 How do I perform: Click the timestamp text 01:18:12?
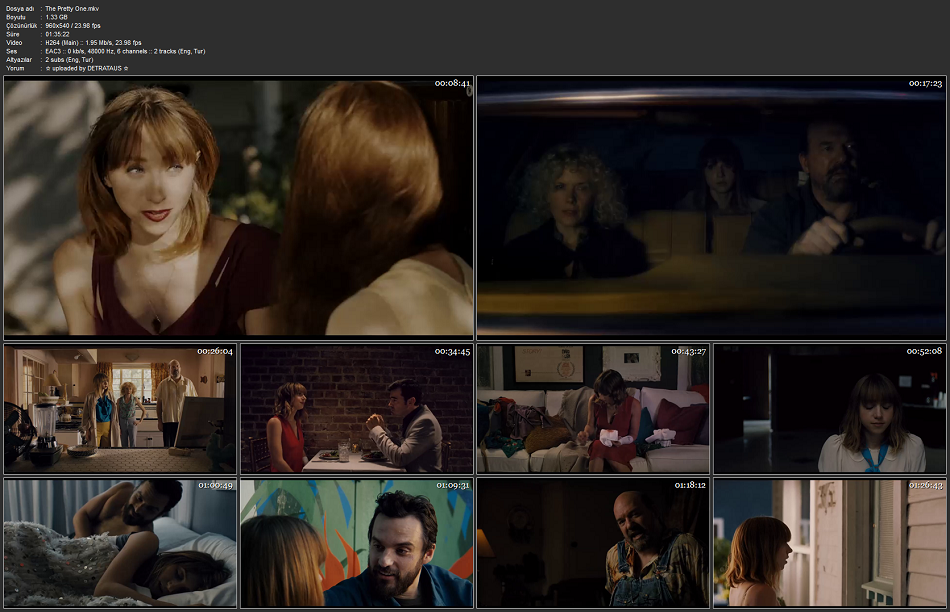point(689,485)
